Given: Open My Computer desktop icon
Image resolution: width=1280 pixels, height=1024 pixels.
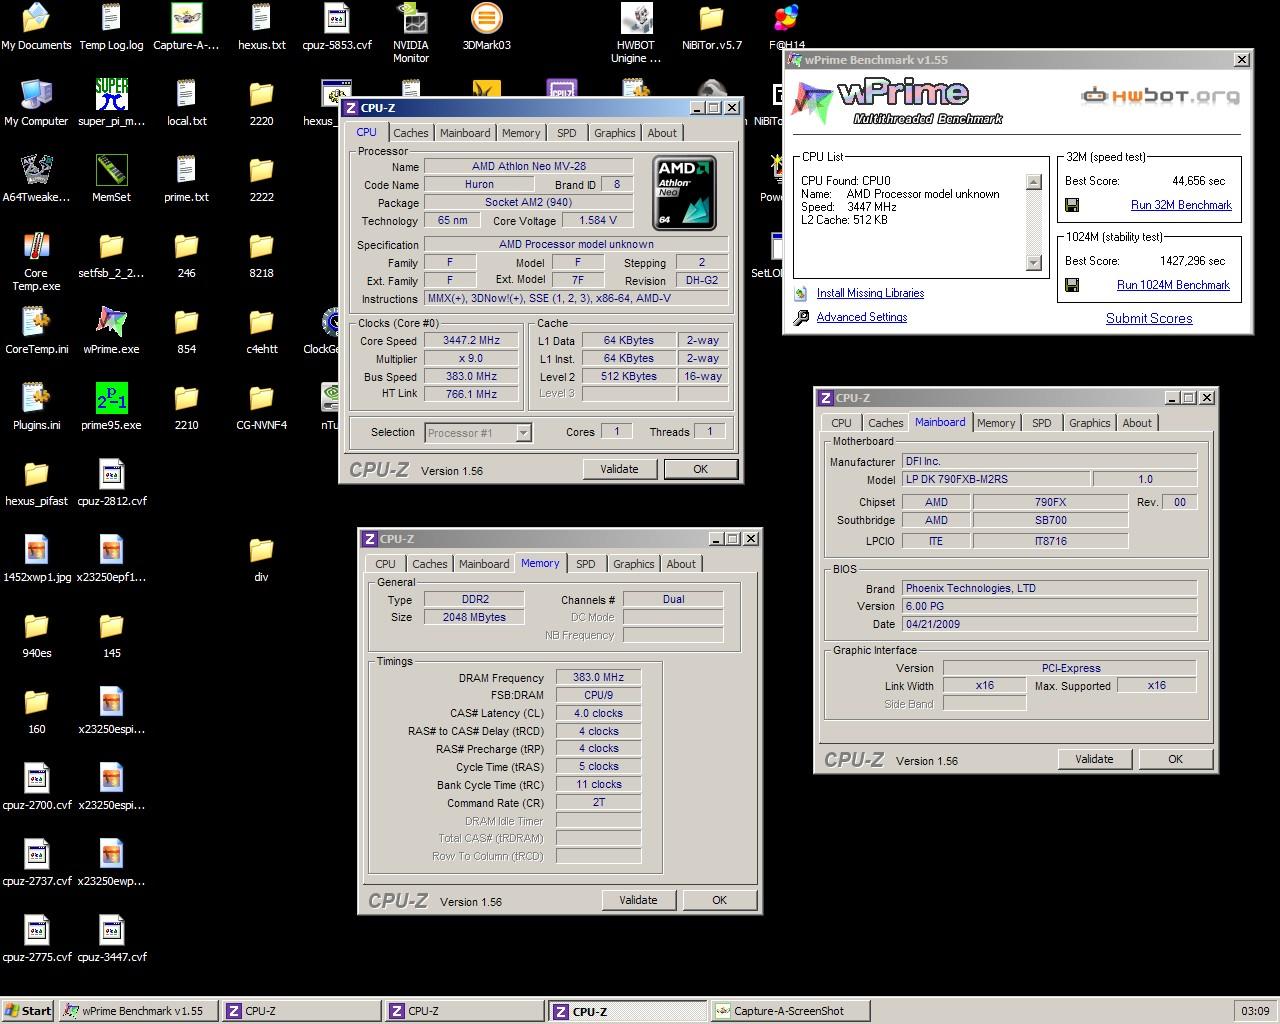Looking at the screenshot, I should (x=36, y=103).
